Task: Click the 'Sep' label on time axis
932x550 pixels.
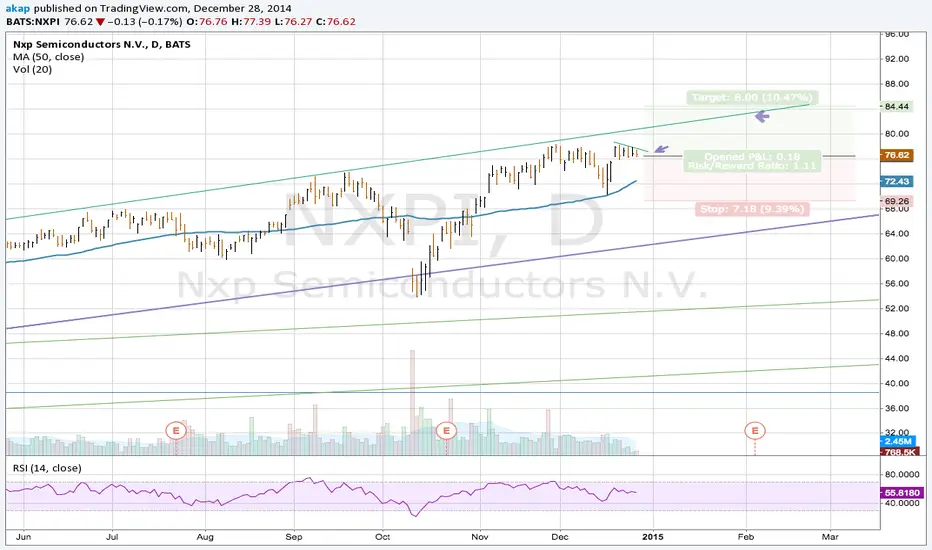Action: [x=294, y=537]
